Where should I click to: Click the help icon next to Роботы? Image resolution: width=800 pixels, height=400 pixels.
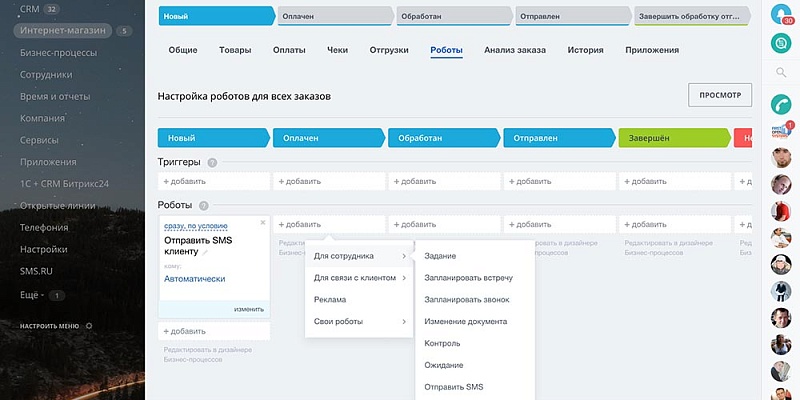click(204, 206)
